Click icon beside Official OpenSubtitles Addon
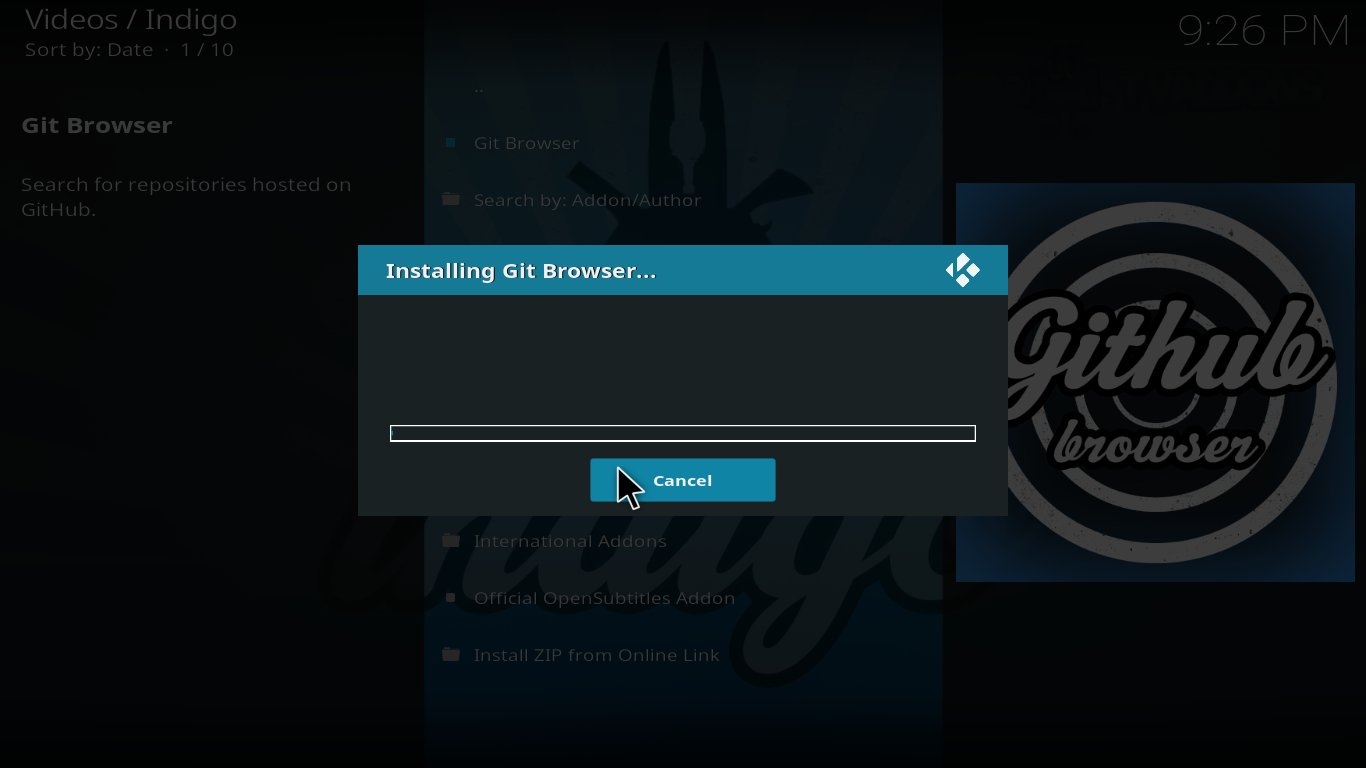This screenshot has height=768, width=1366. [451, 598]
